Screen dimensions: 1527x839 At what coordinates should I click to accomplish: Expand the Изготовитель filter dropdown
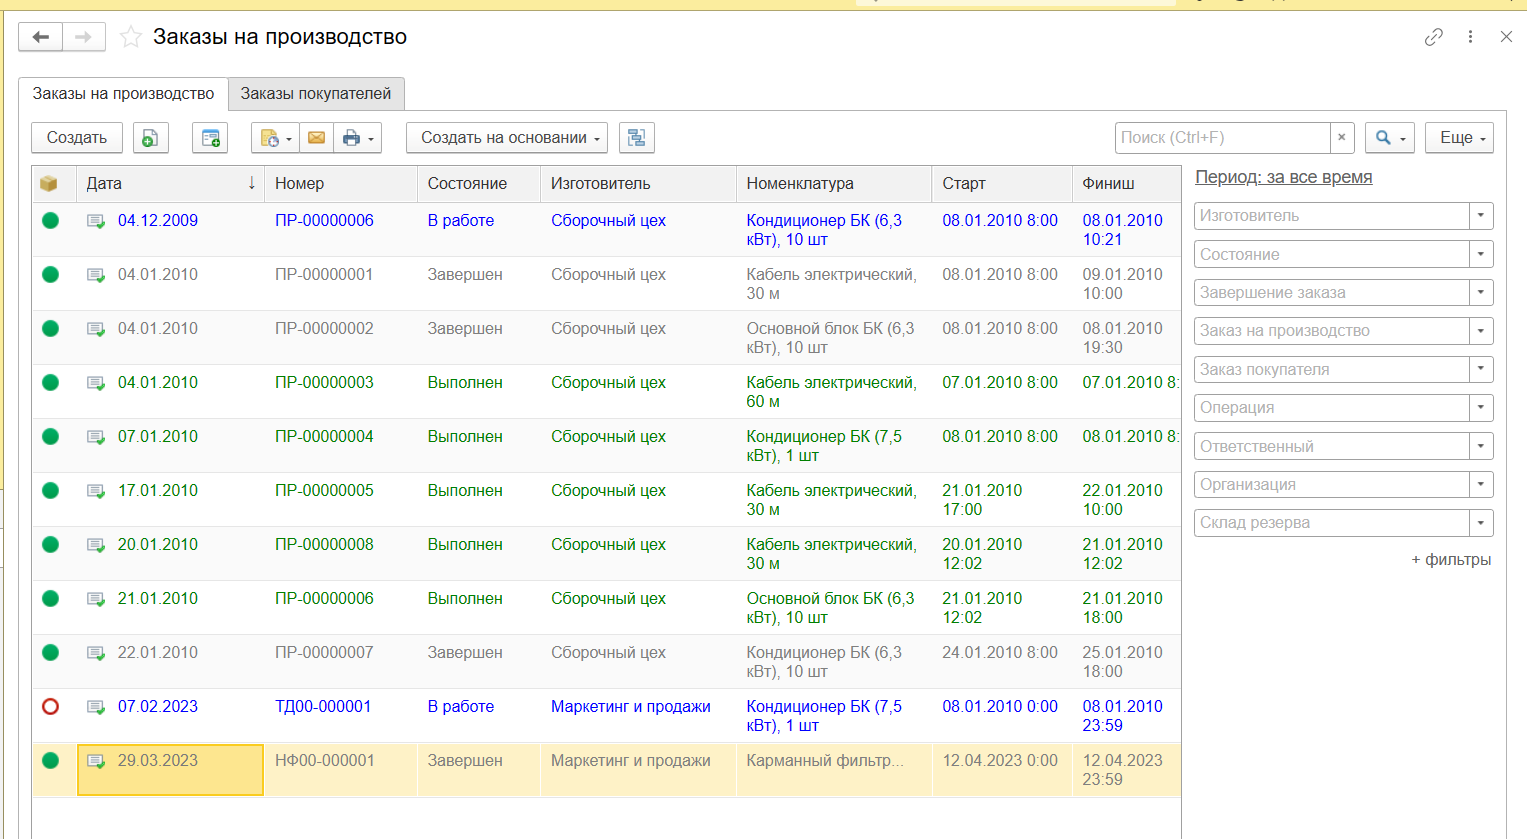[x=1481, y=216]
